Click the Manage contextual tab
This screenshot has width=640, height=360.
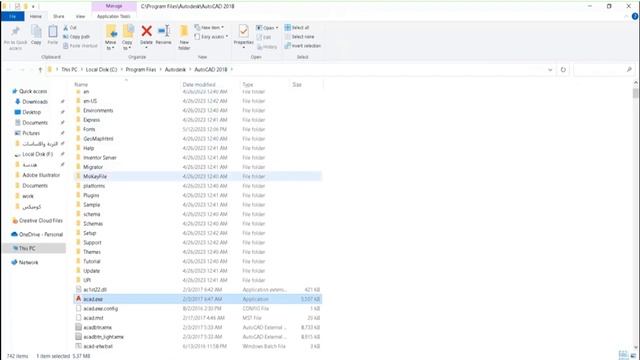tap(114, 6)
